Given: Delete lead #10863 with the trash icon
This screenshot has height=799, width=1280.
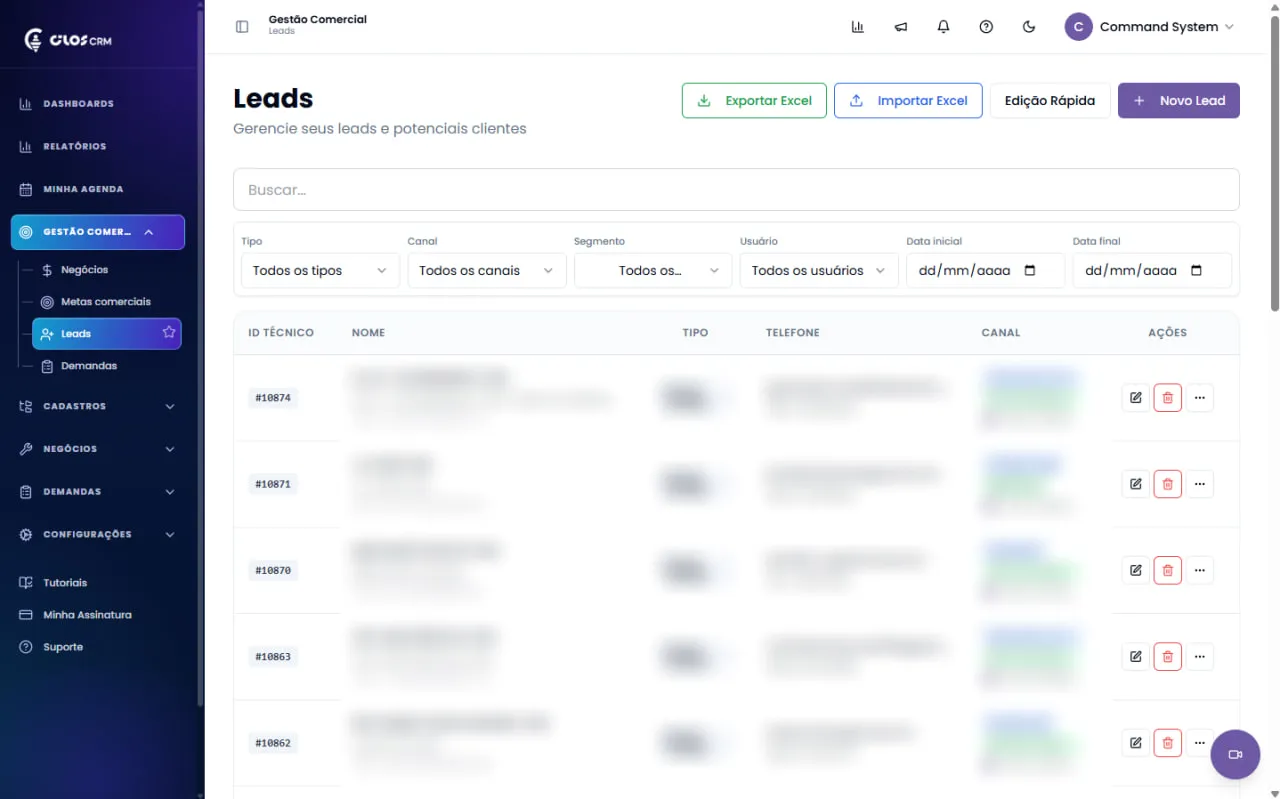Looking at the screenshot, I should point(1167,657).
